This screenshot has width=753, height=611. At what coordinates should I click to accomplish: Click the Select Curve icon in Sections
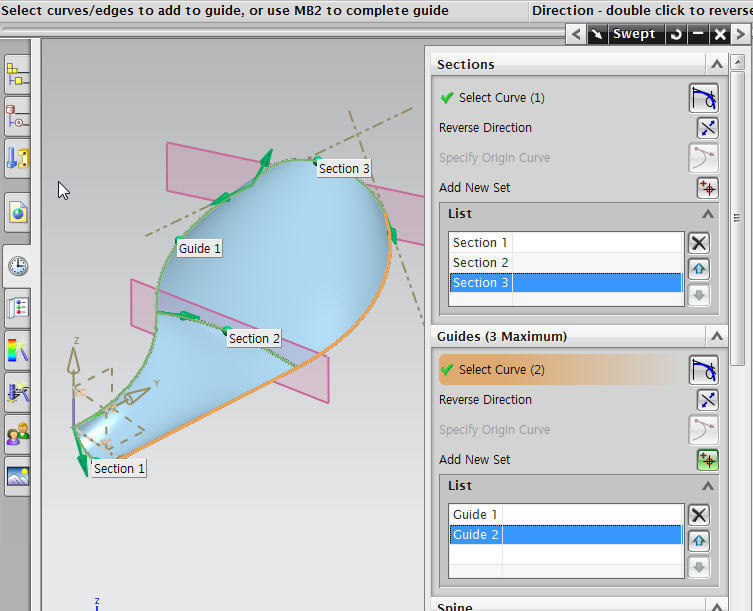(x=704, y=98)
